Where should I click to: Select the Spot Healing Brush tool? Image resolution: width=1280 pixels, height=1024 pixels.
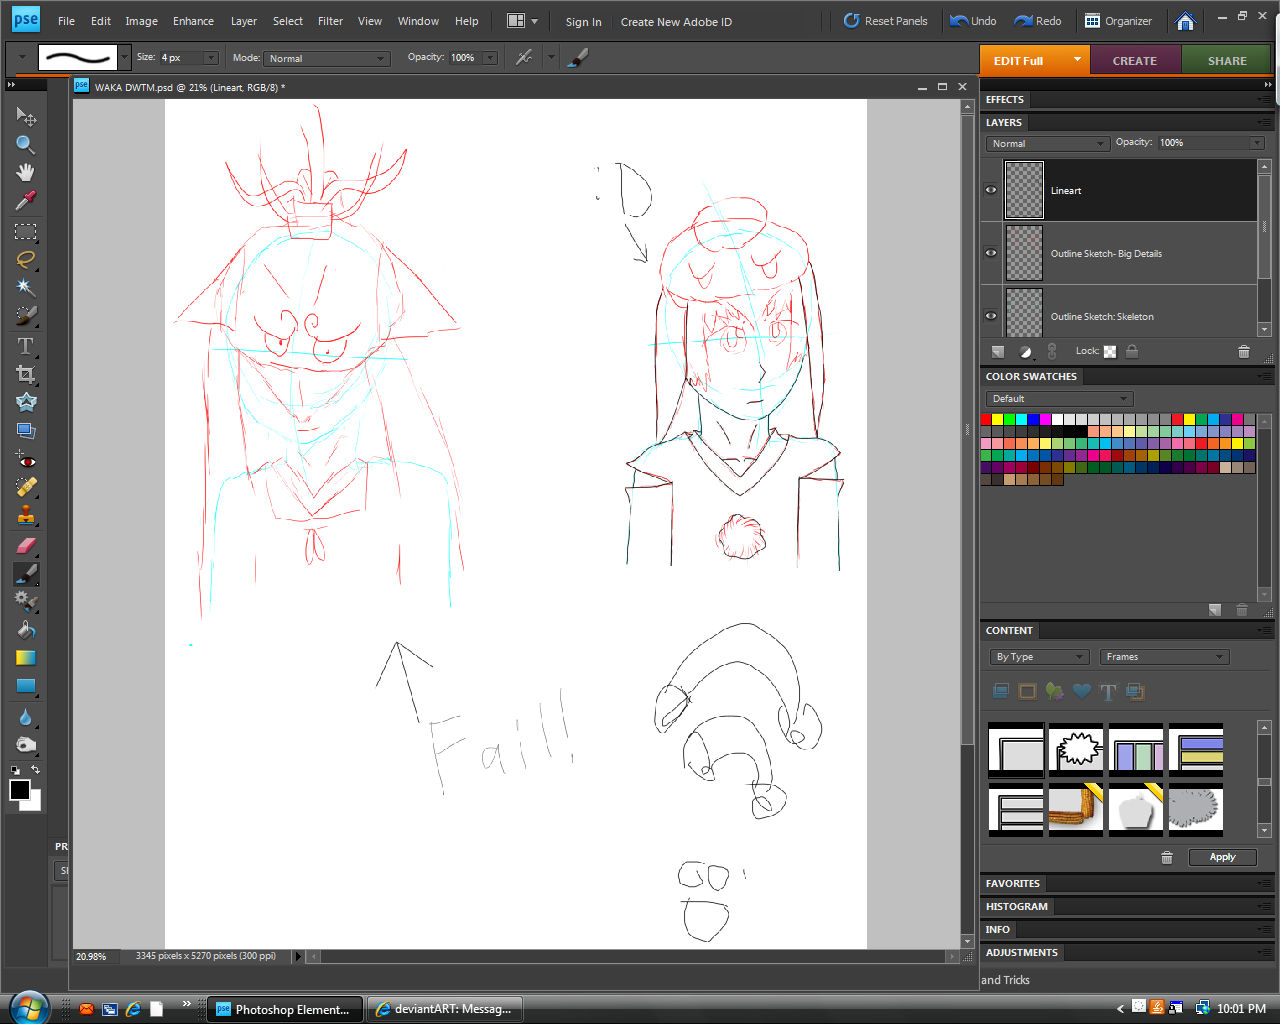[x=26, y=488]
